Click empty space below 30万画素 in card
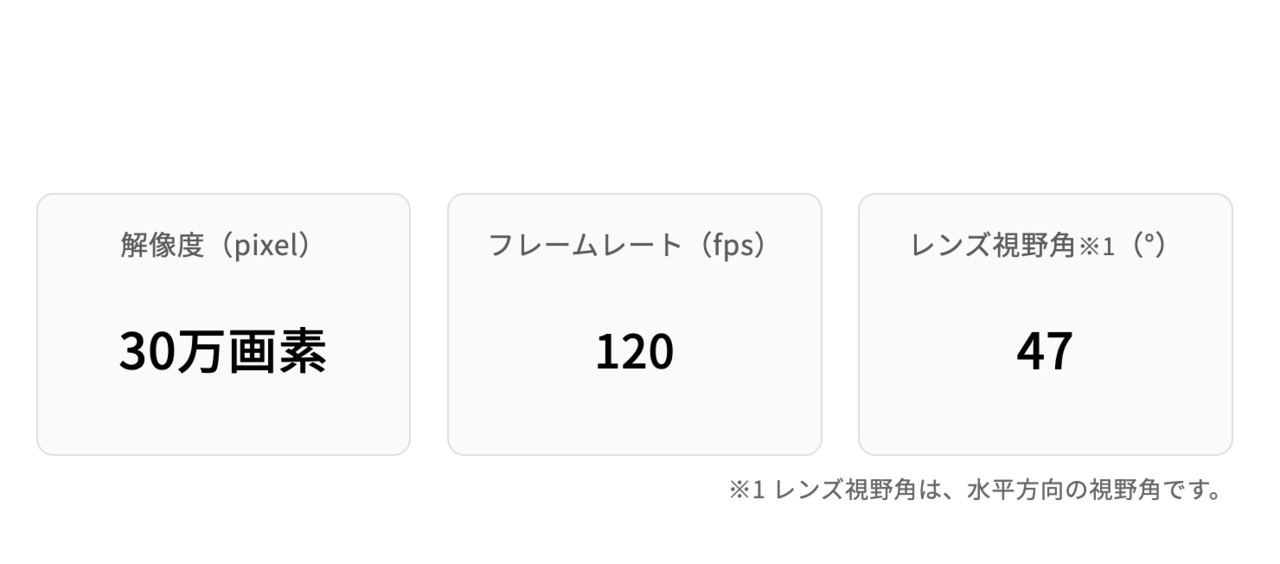1280x564 pixels. pyautogui.click(x=223, y=415)
